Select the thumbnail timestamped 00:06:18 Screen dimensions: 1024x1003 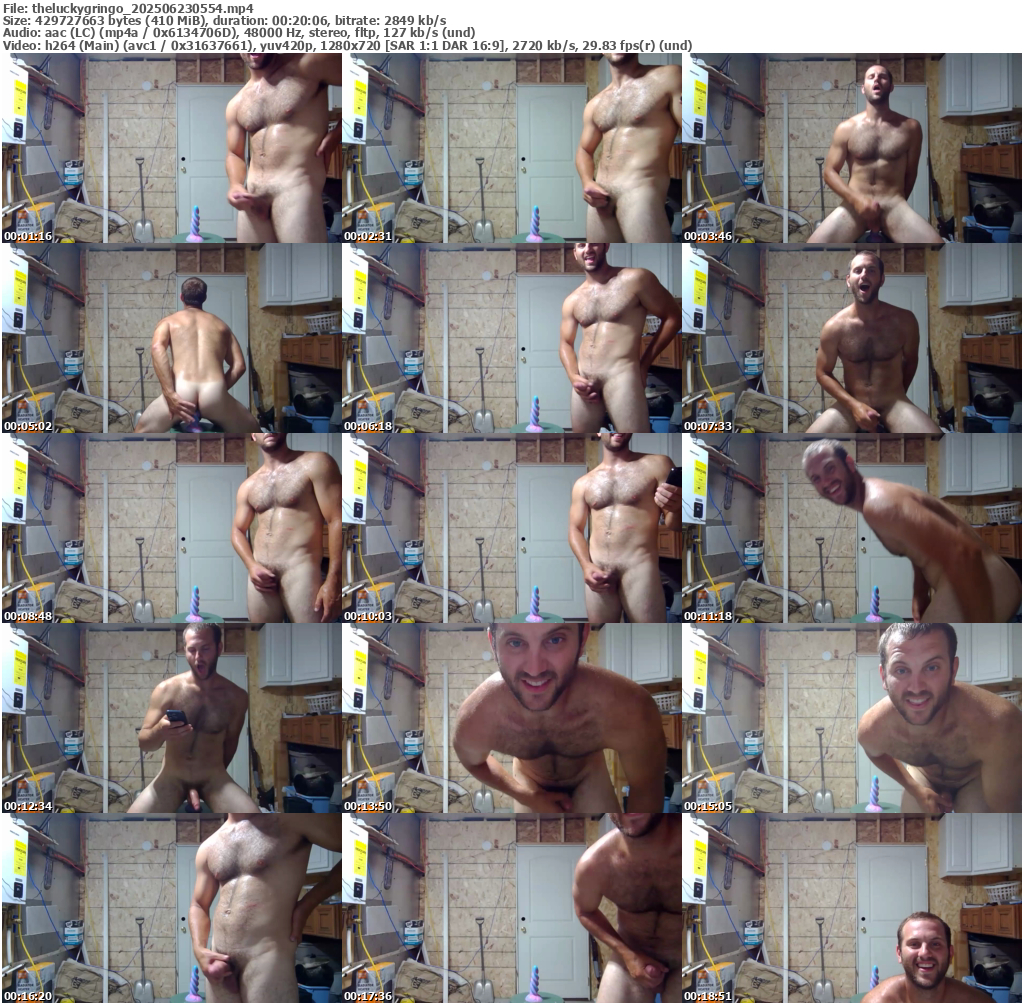512,338
